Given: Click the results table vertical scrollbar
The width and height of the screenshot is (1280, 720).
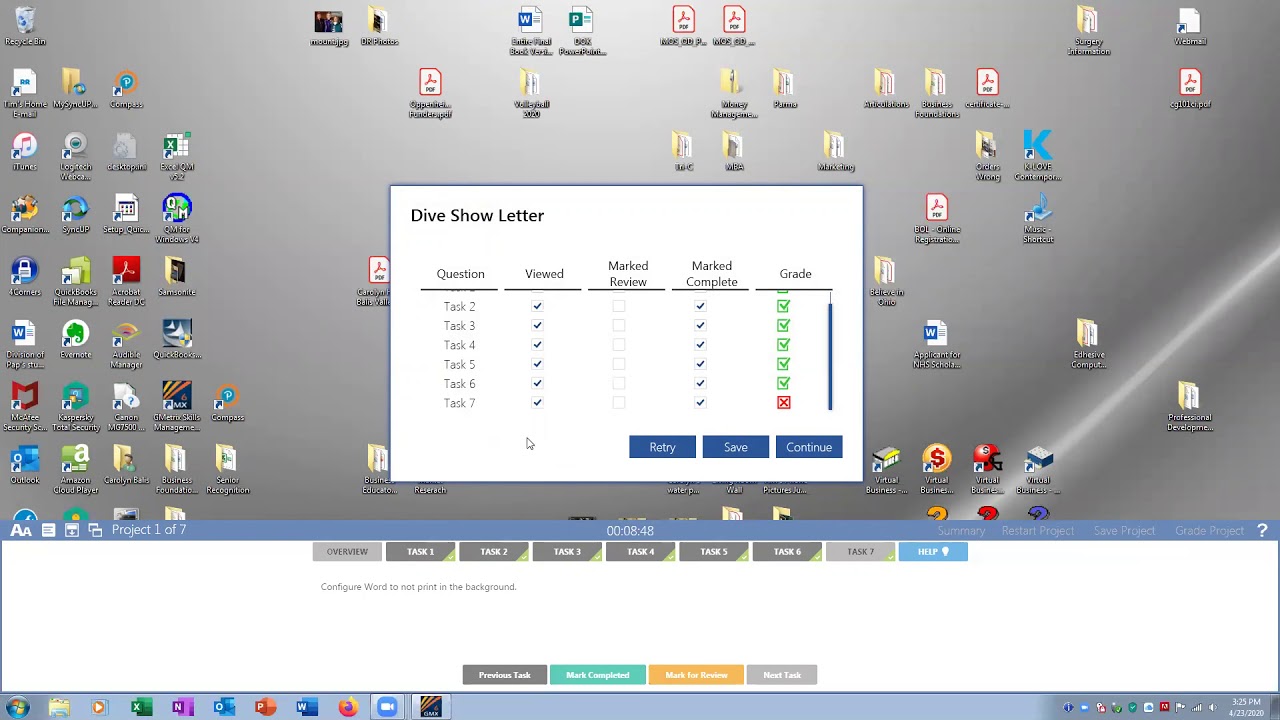Looking at the screenshot, I should coord(830,355).
